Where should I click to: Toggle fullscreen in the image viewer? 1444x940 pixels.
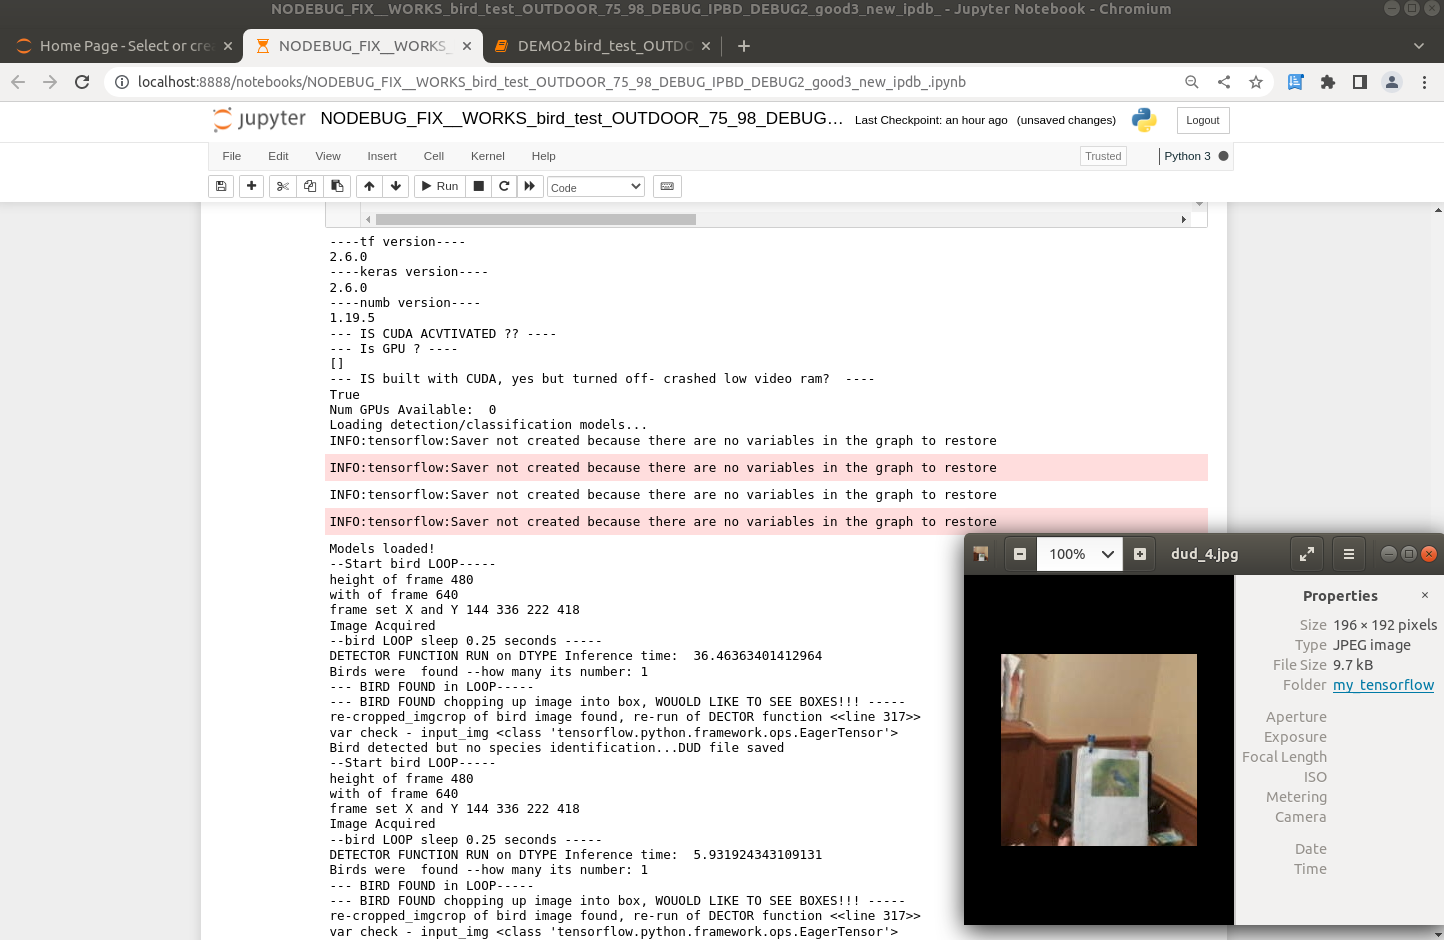tap(1306, 554)
